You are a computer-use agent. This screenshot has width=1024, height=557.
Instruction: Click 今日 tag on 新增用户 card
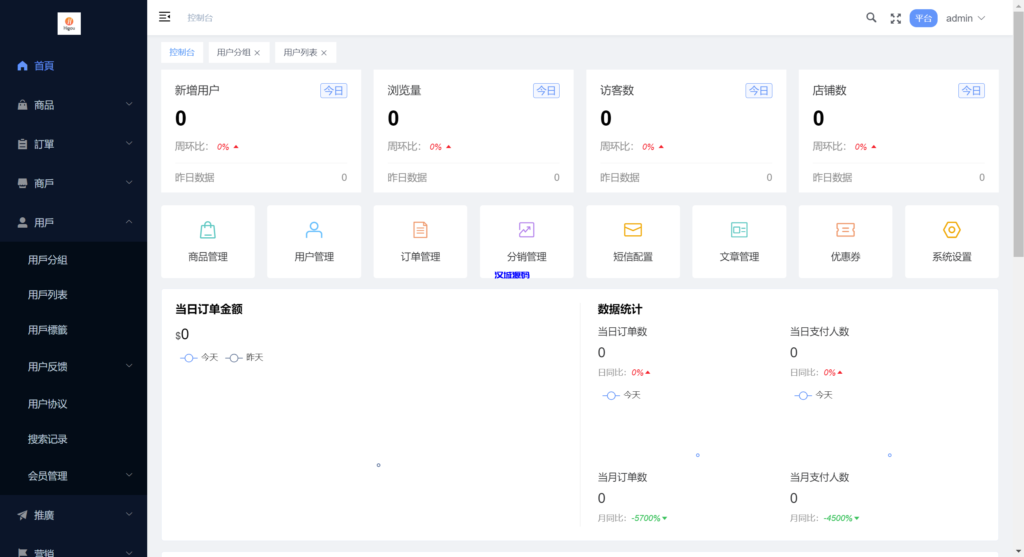pyautogui.click(x=334, y=91)
